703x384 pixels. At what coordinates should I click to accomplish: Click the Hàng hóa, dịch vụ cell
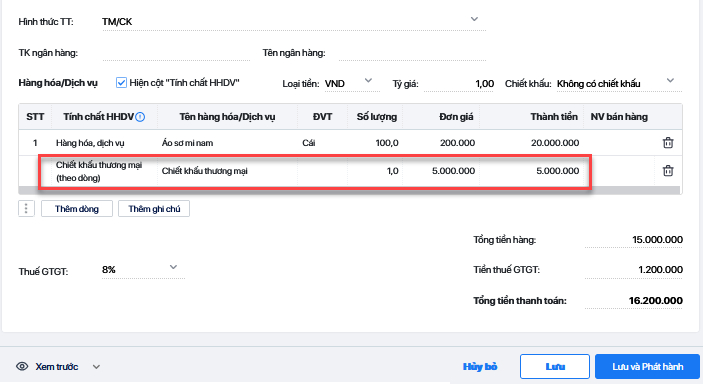click(104, 143)
